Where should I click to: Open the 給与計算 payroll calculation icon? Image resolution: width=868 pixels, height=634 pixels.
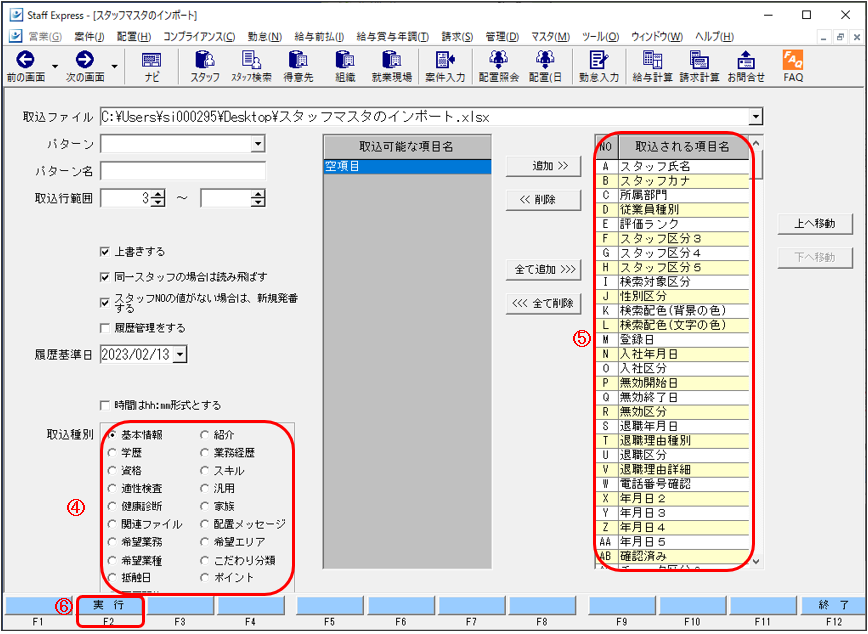[652, 66]
